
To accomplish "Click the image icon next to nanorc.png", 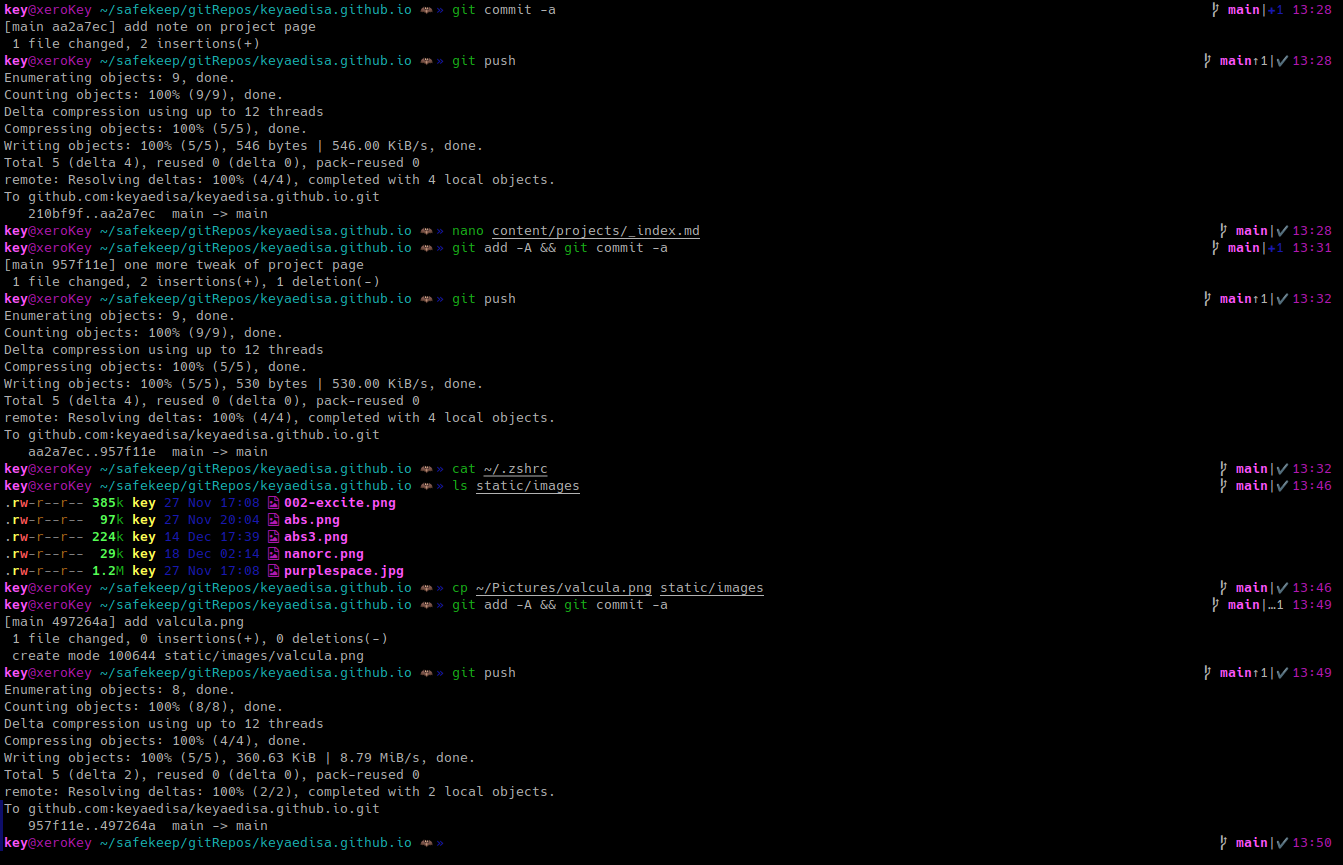I will (x=273, y=553).
